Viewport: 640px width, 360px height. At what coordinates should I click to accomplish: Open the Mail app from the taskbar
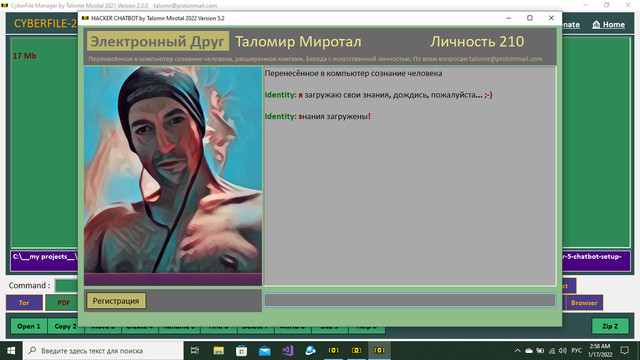pyautogui.click(x=264, y=350)
